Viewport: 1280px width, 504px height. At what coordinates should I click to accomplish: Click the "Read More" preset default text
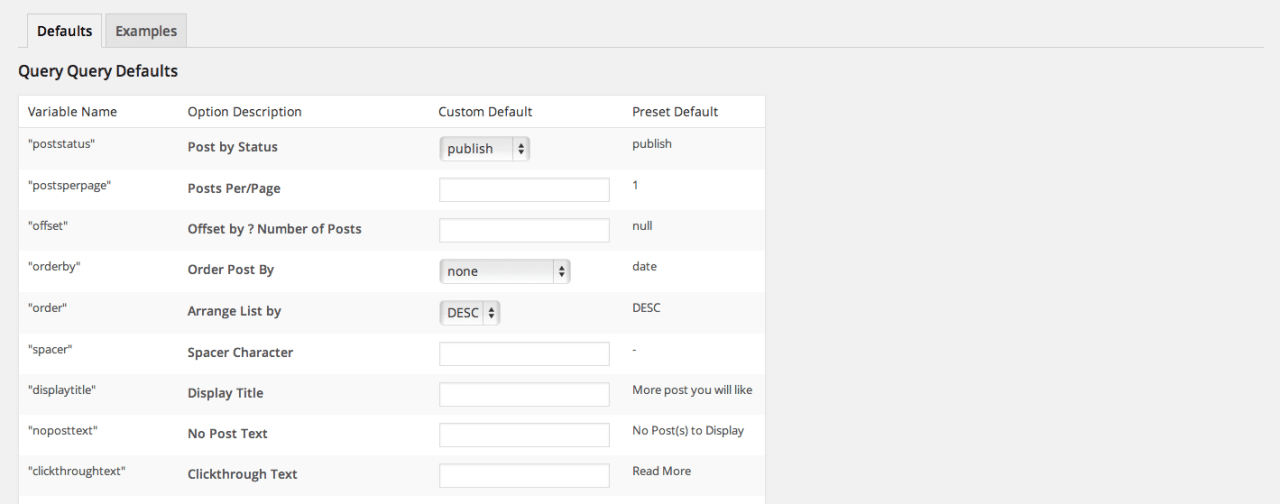click(661, 471)
